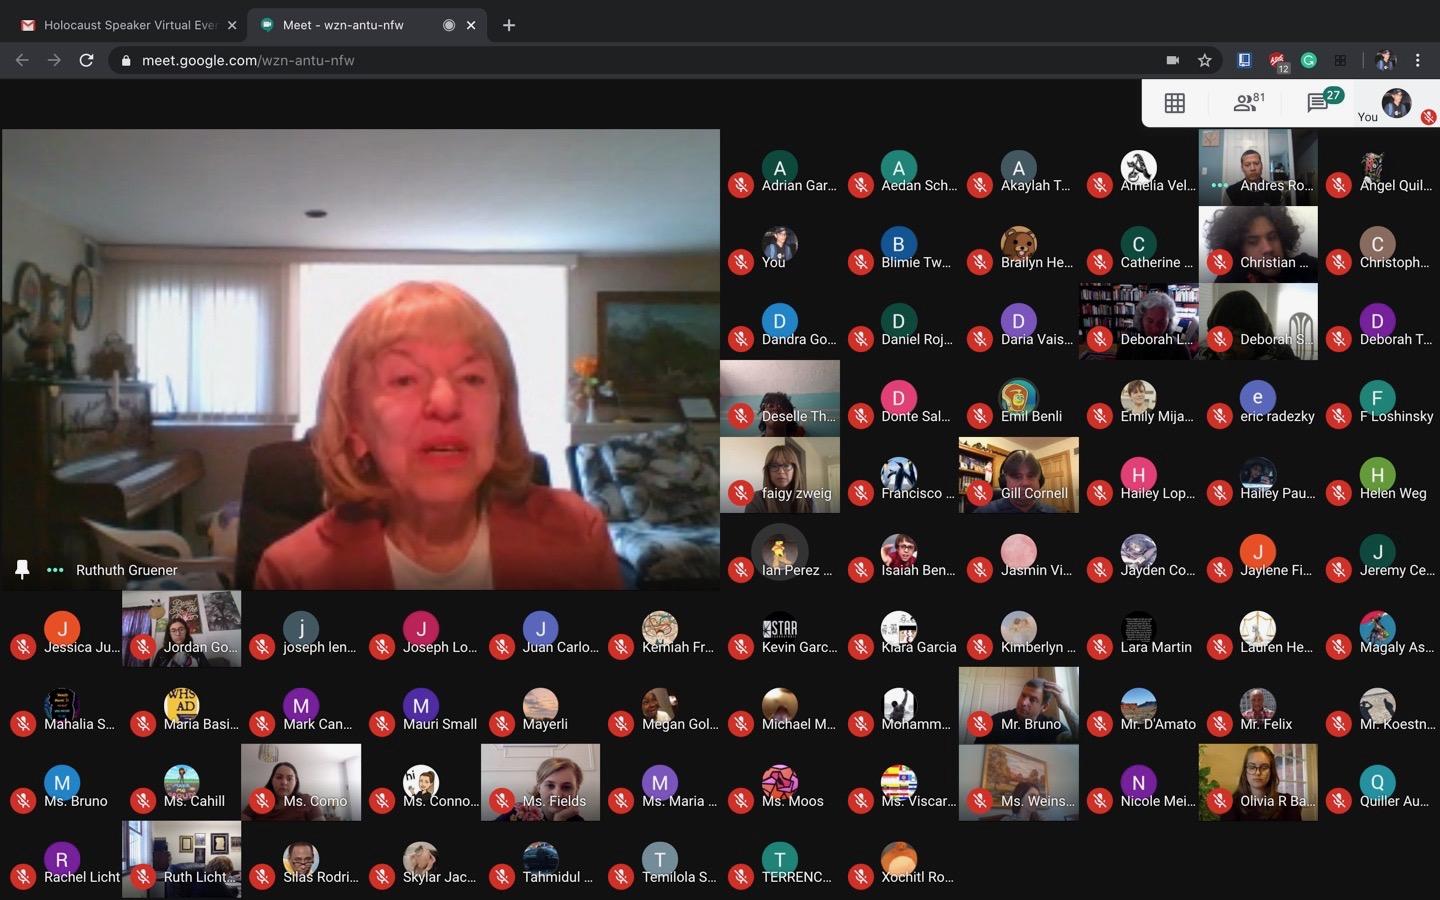Select Olivia R Ba... video thumbnail
Screen dimensions: 1440x900
1258,782
